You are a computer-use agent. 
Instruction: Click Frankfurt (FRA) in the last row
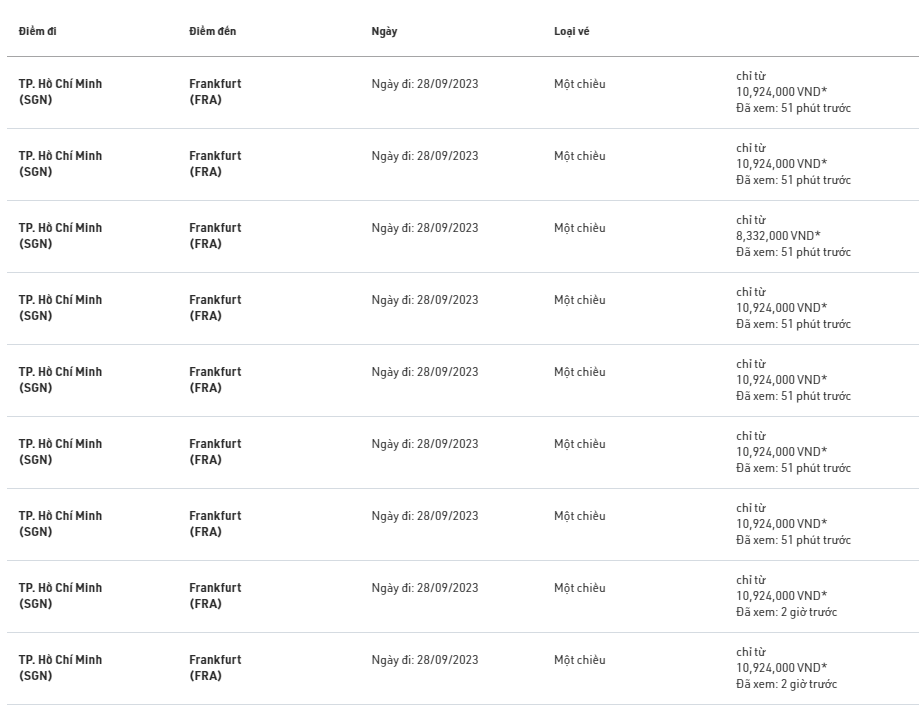click(215, 668)
